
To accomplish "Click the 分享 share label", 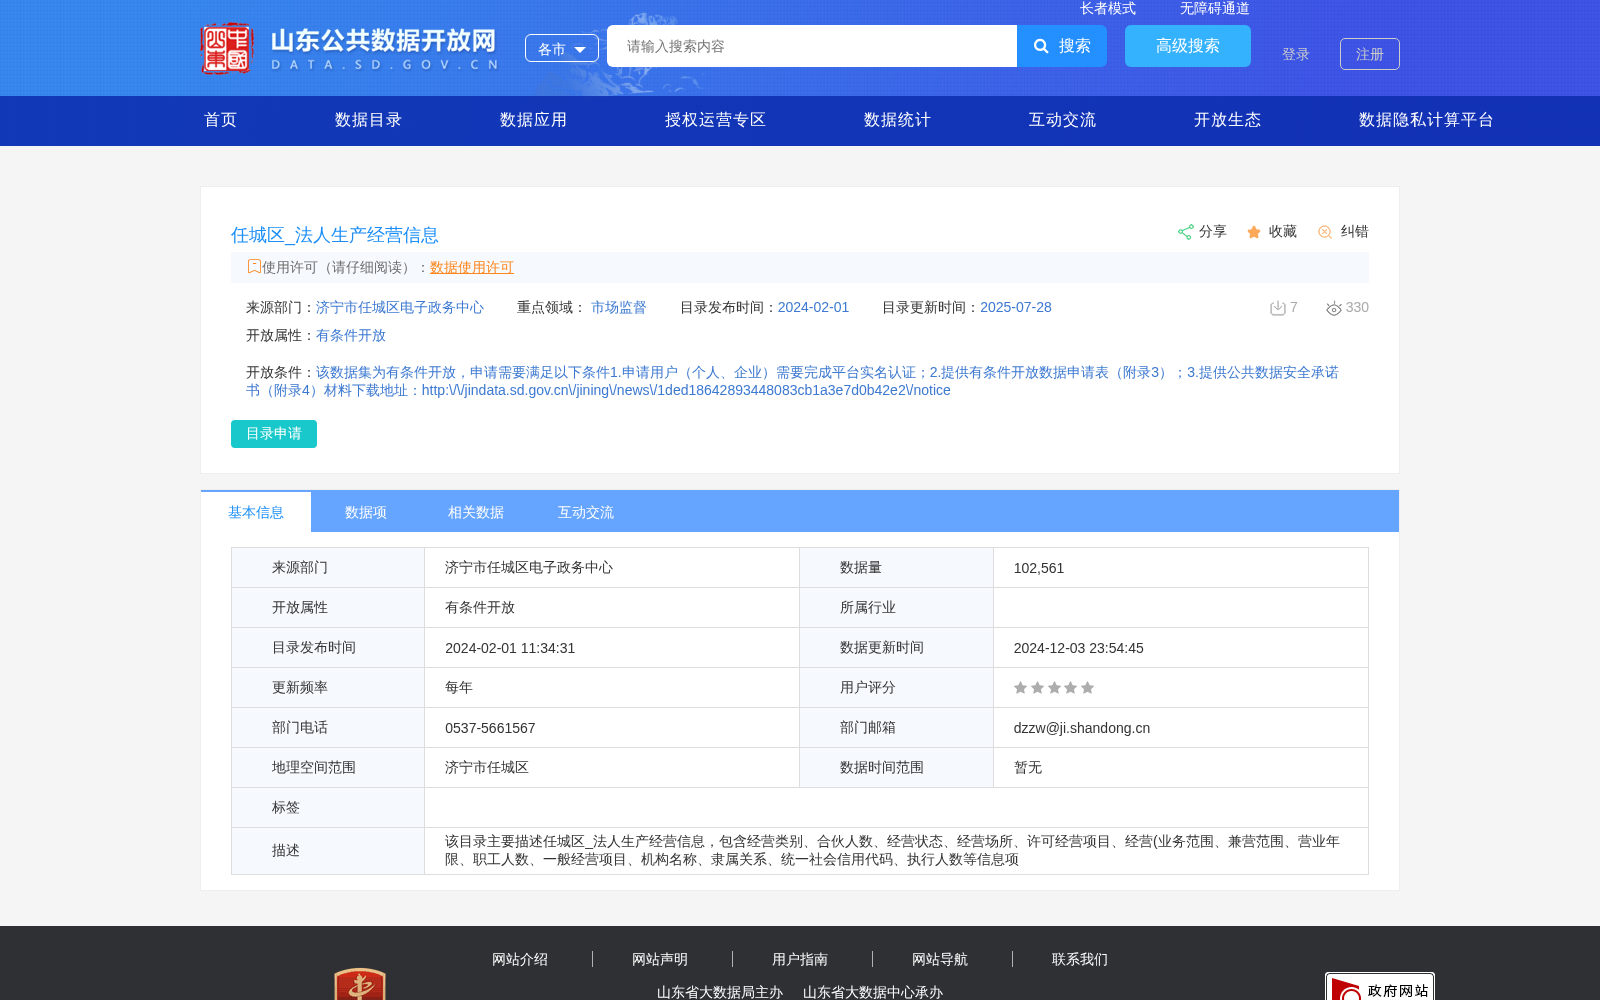I will click(1213, 231).
